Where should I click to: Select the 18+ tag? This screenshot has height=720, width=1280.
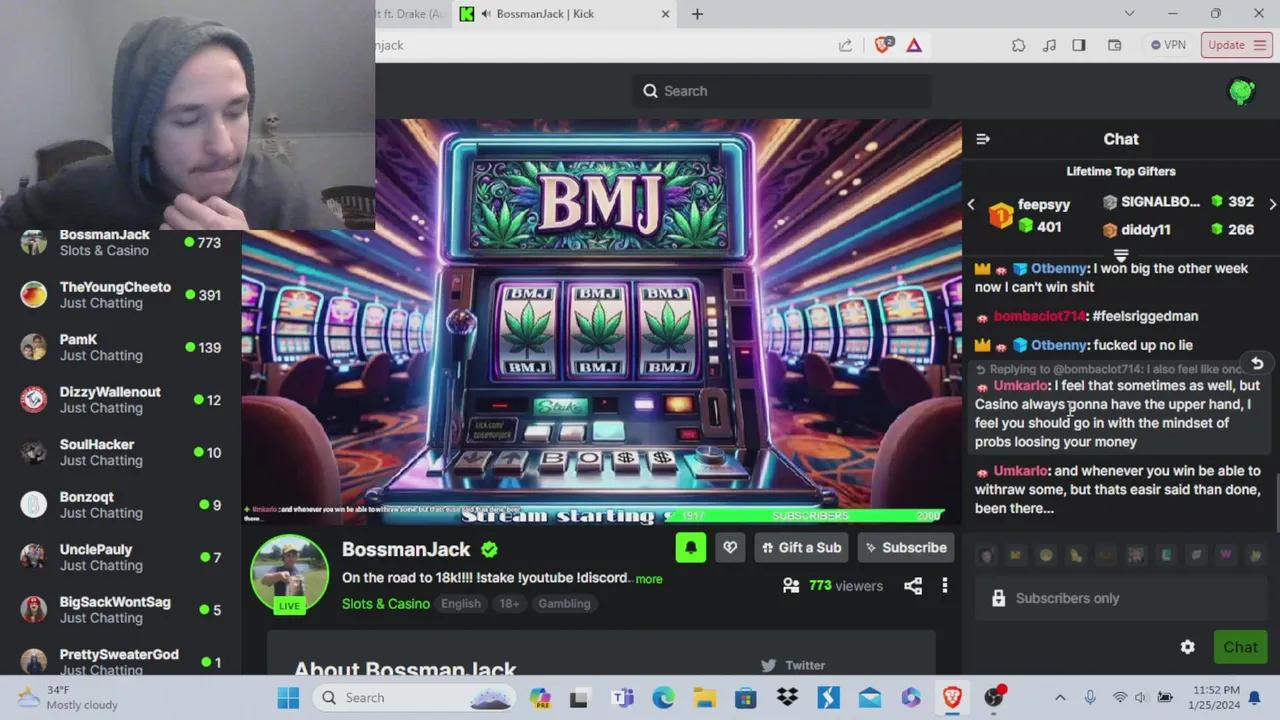(x=509, y=603)
